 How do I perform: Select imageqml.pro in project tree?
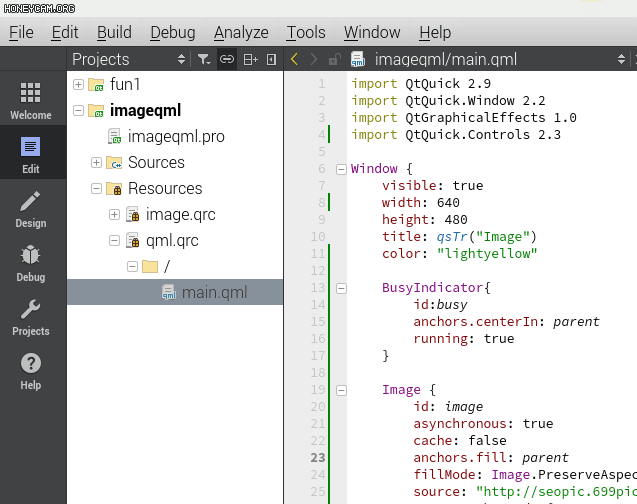pos(178,136)
